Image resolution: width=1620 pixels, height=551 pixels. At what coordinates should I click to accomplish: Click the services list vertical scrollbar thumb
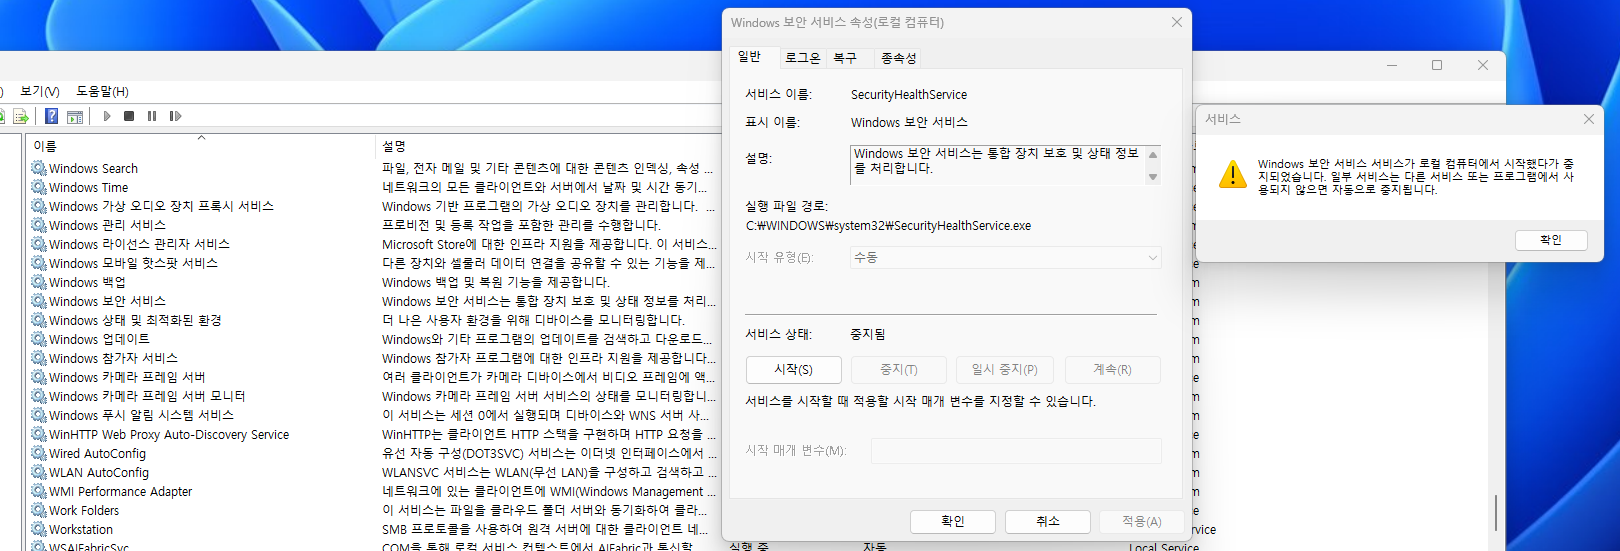coord(1496,513)
